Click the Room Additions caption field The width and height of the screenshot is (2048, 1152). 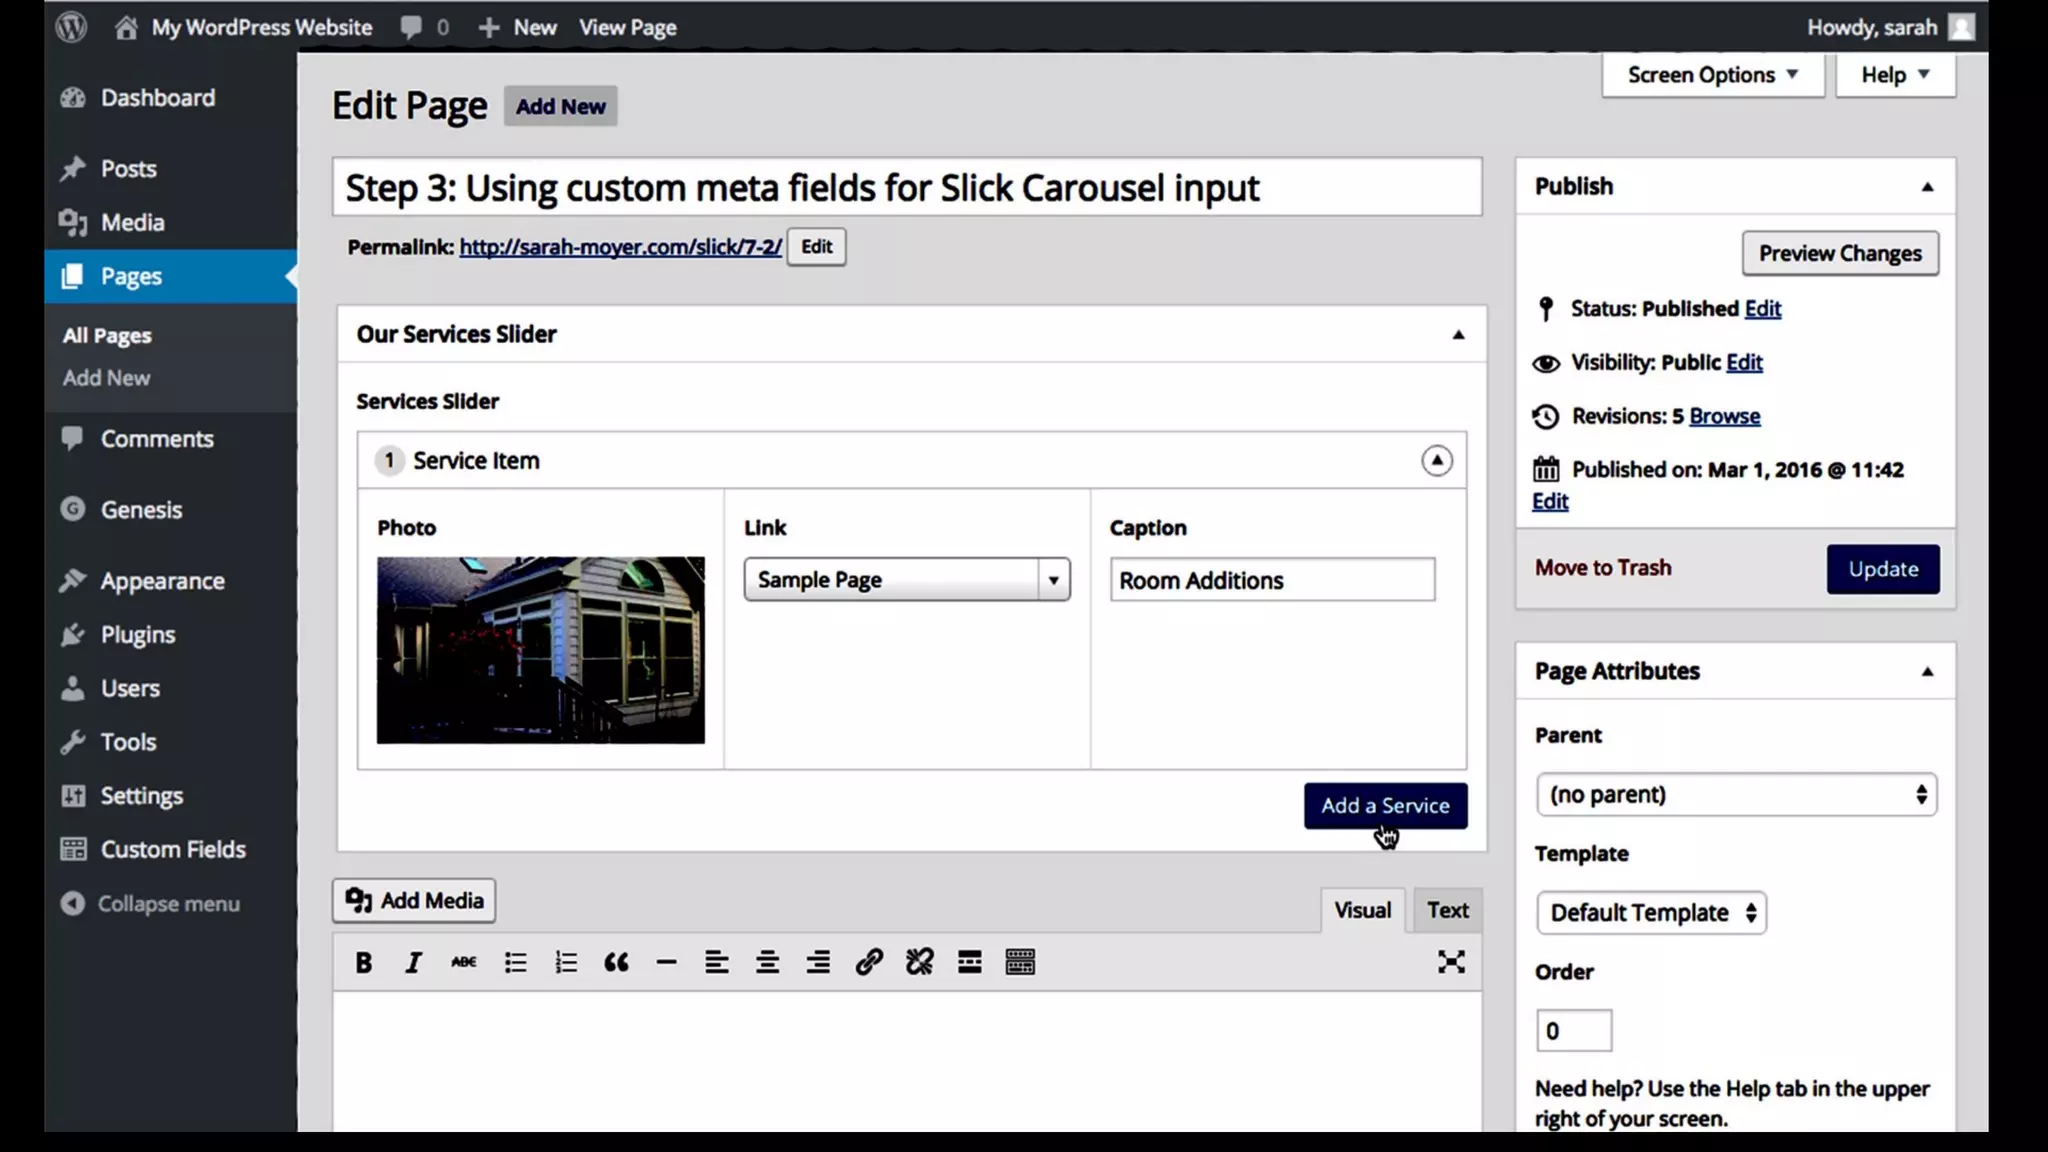(1271, 580)
